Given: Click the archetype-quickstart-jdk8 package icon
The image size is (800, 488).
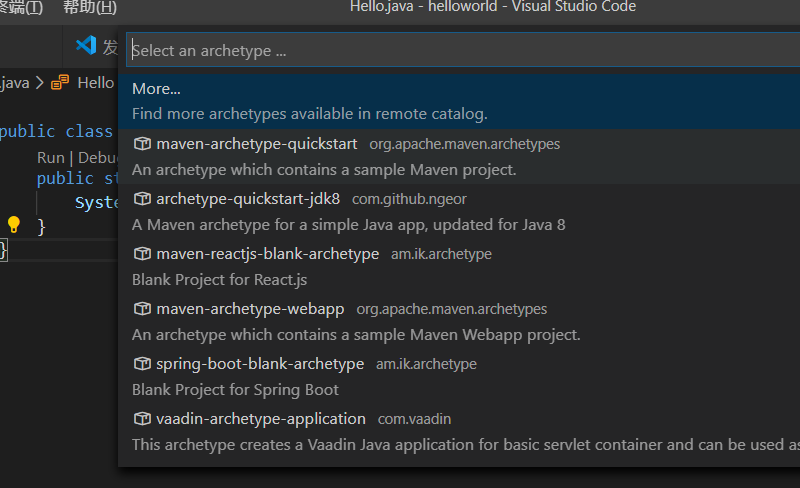Looking at the screenshot, I should 141,199.
